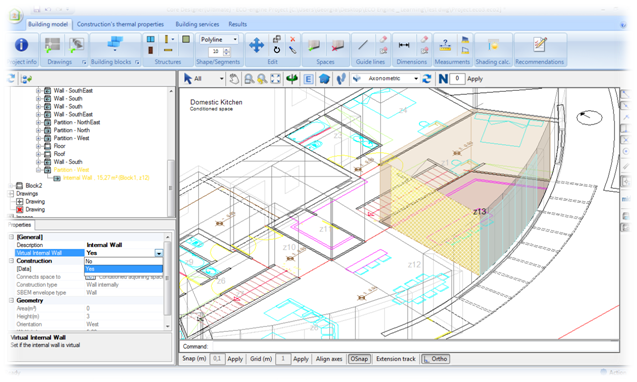637x382 pixels.
Task: Click Apply next to Grid (m) field
Action: pos(301,359)
